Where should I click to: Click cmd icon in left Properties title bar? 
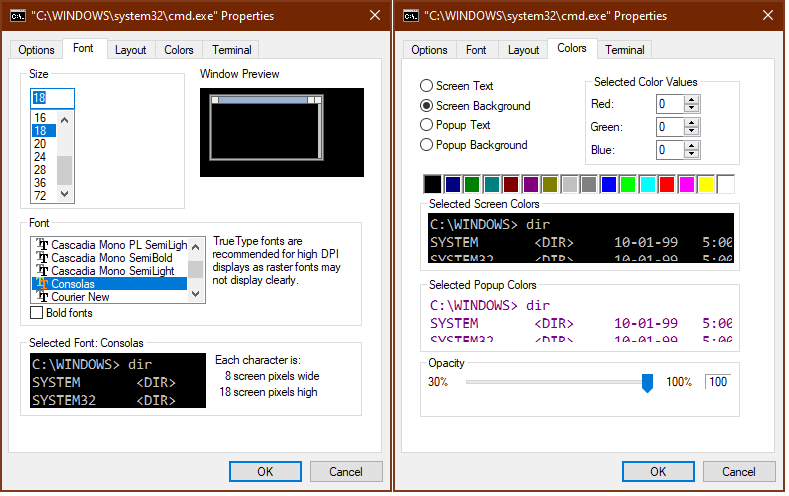(x=18, y=16)
